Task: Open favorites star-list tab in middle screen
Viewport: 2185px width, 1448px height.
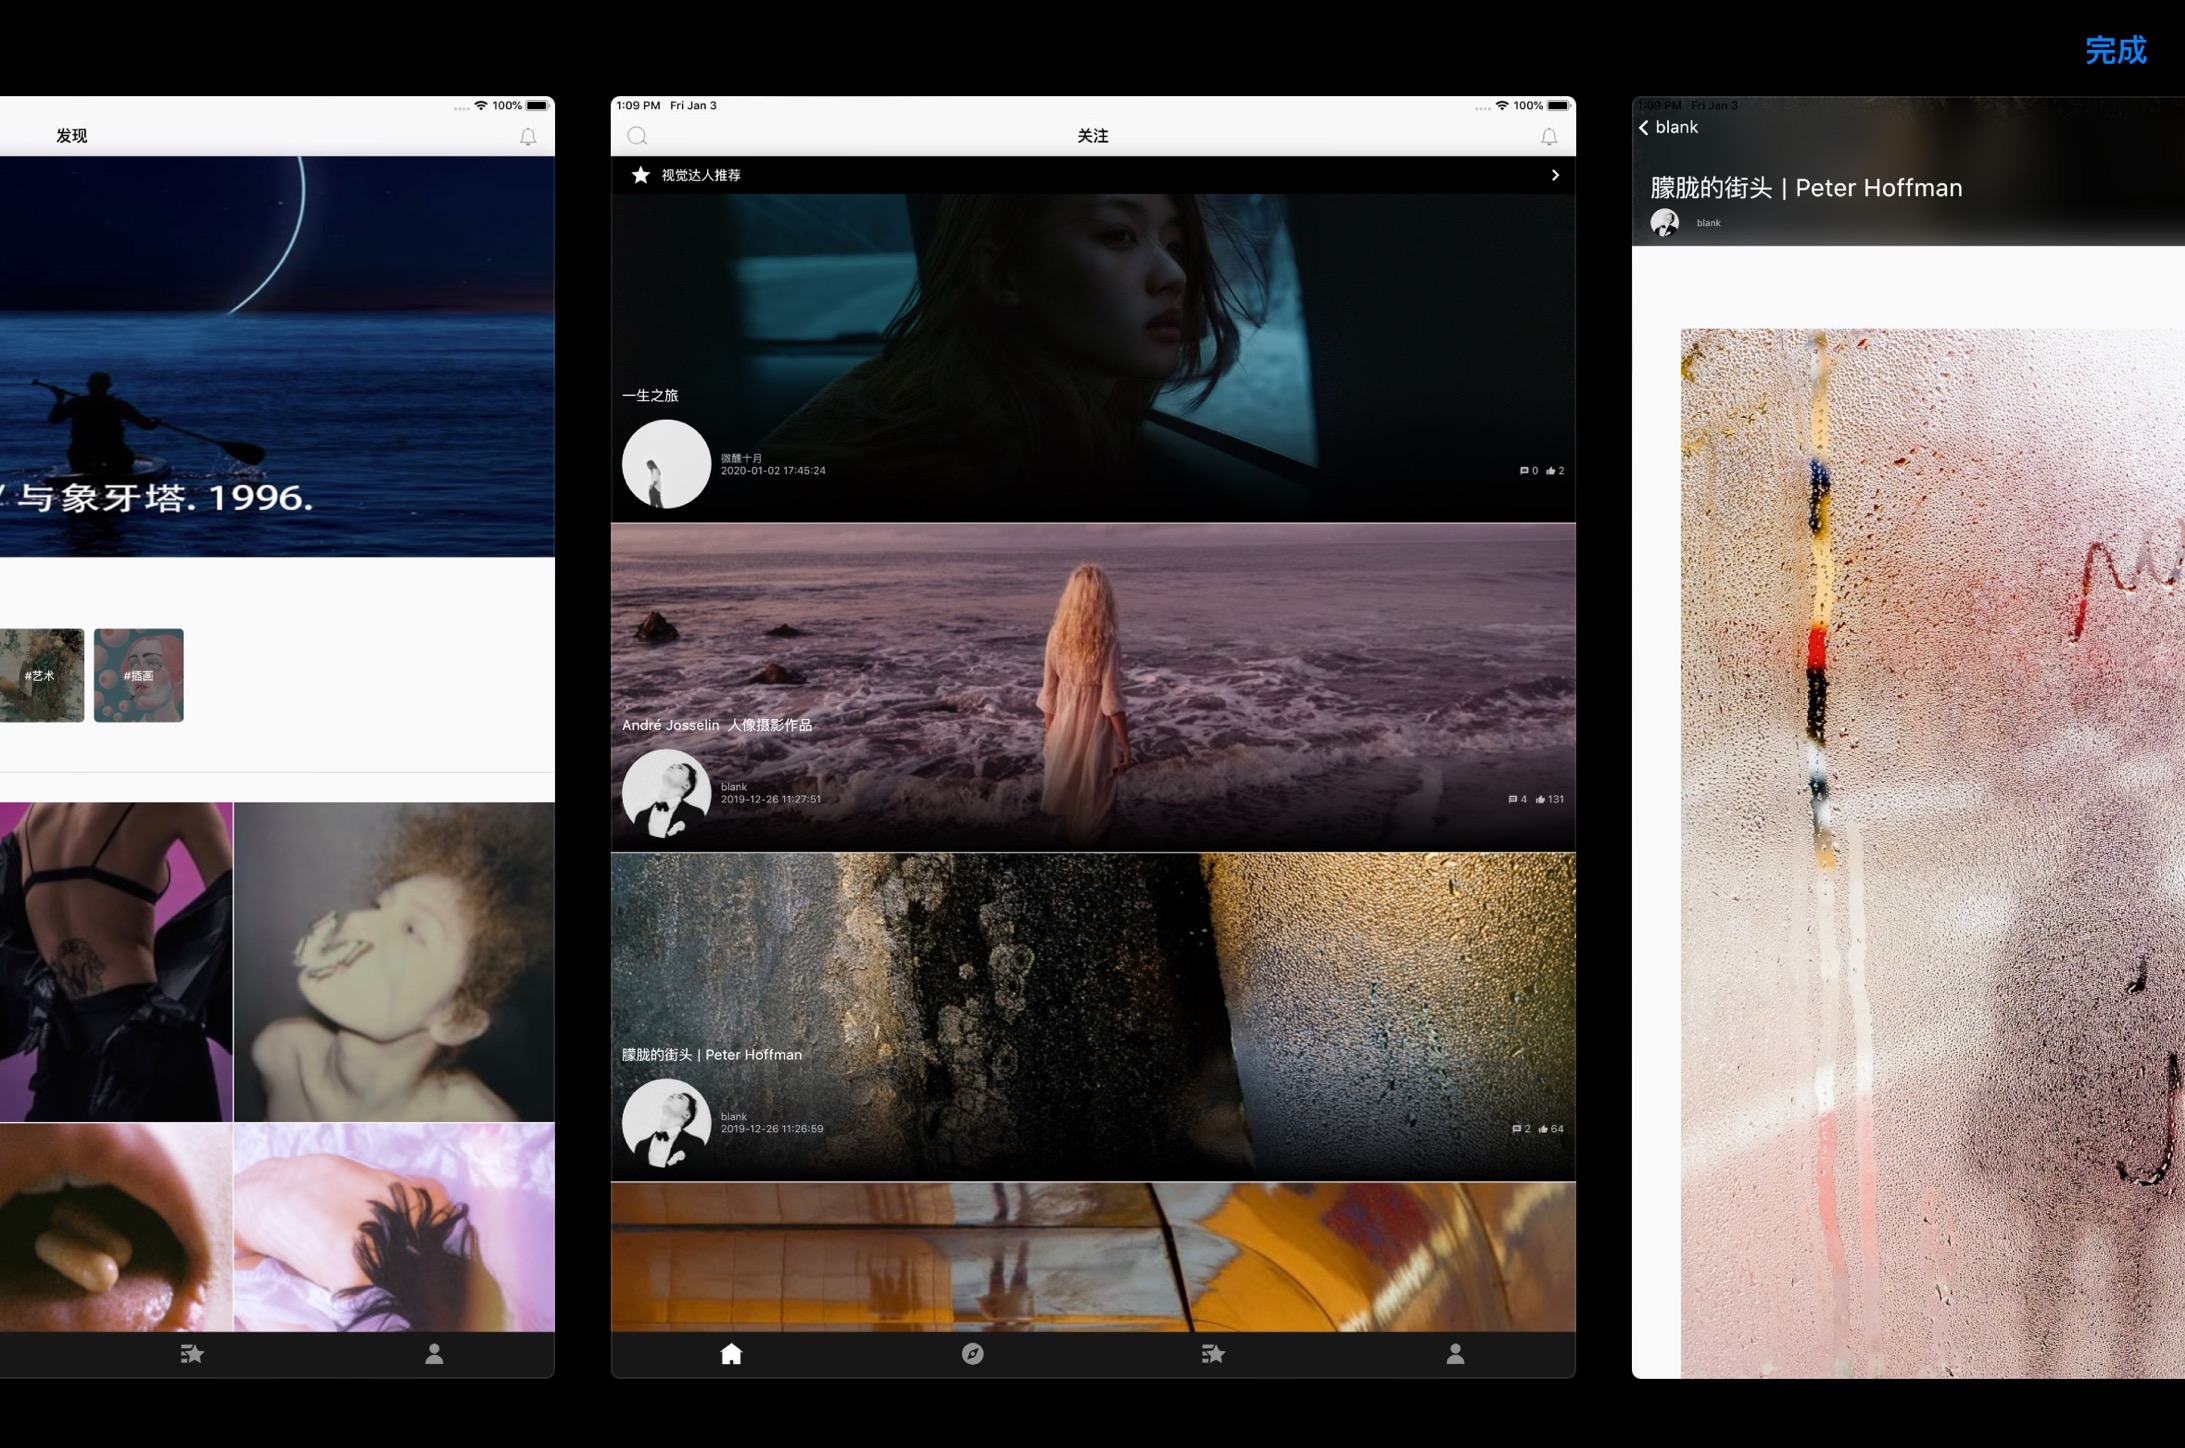Action: point(1213,1353)
